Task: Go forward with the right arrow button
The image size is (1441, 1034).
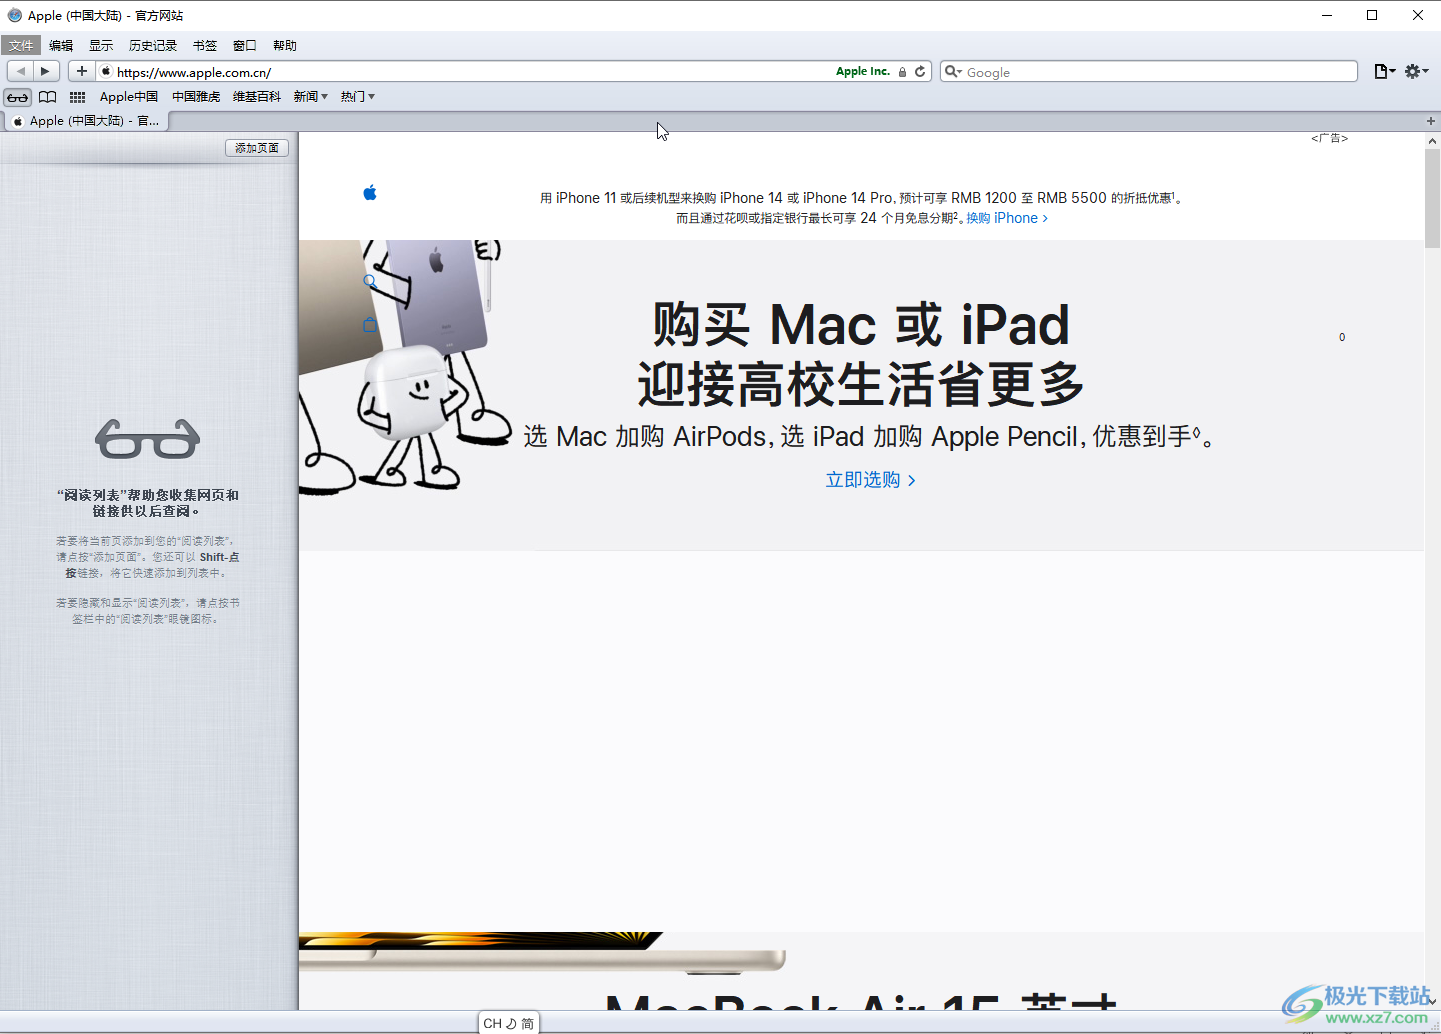Action: pyautogui.click(x=46, y=71)
